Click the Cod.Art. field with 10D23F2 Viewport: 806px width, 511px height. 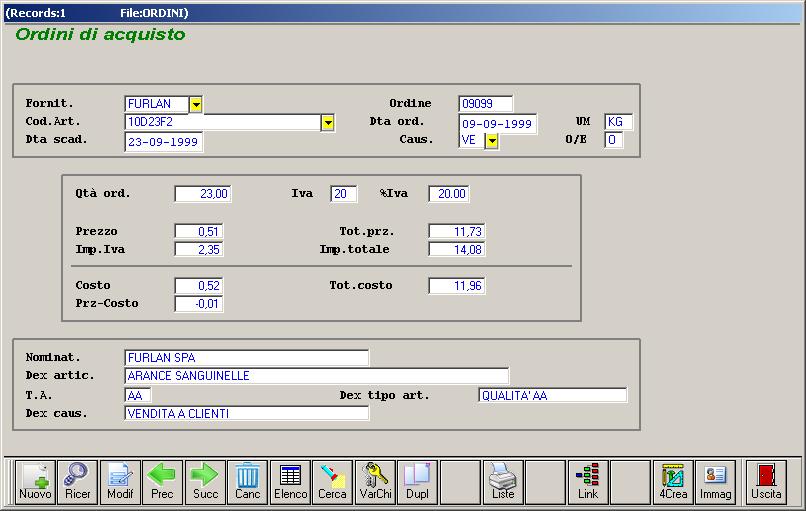[223, 122]
